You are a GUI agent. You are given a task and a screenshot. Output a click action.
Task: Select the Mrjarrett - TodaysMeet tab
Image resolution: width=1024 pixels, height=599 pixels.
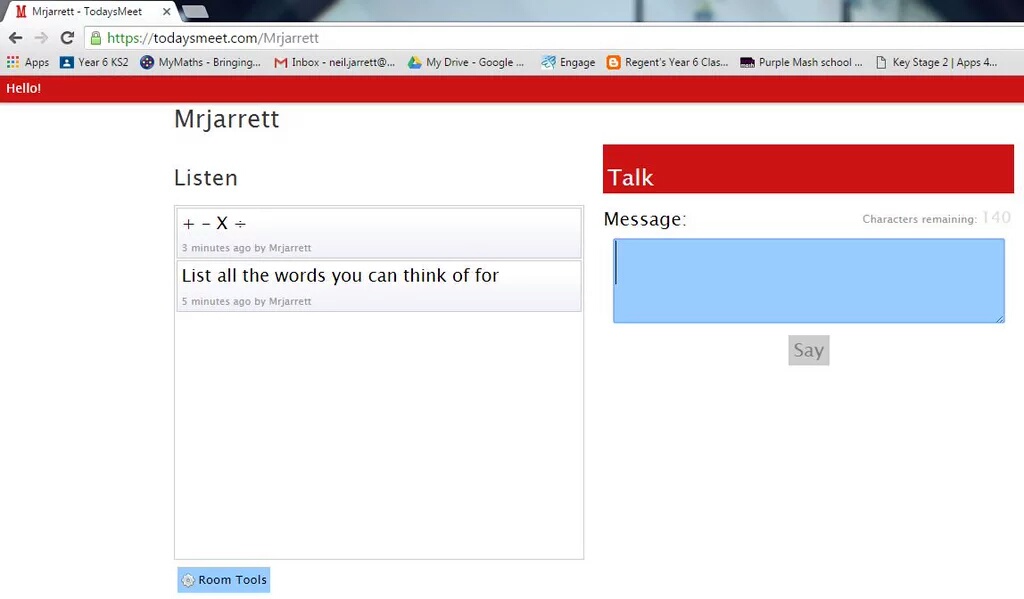tap(85, 12)
